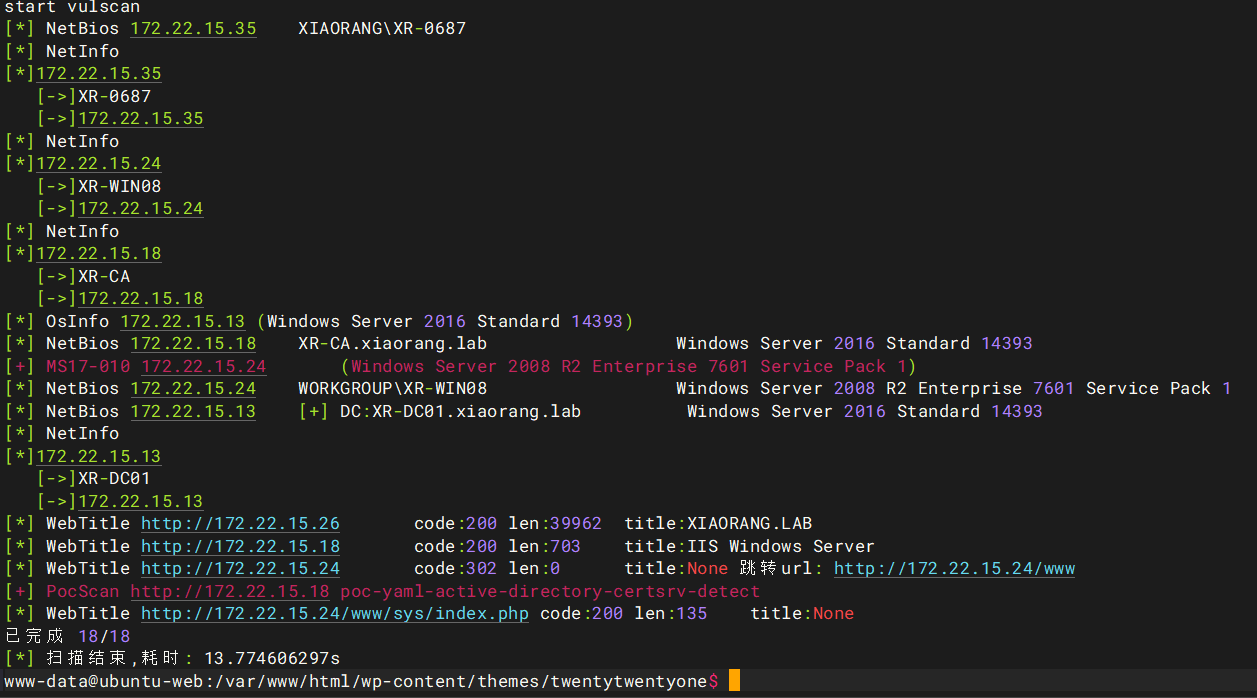Image resolution: width=1257 pixels, height=698 pixels.
Task: Click the poc-yaml-active-directory-certsrv-detect text
Action: pyautogui.click(x=549, y=592)
